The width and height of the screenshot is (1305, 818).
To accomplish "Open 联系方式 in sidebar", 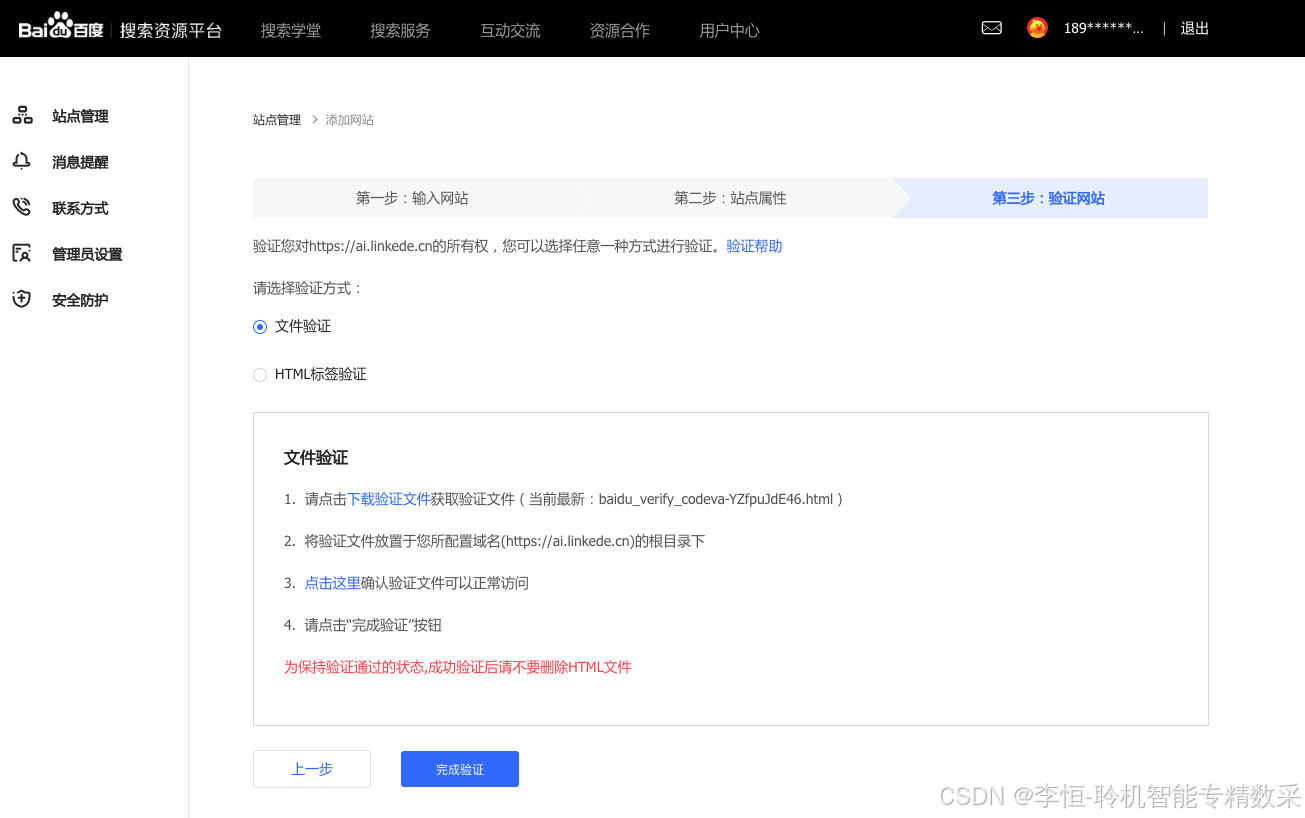I will pyautogui.click(x=80, y=208).
